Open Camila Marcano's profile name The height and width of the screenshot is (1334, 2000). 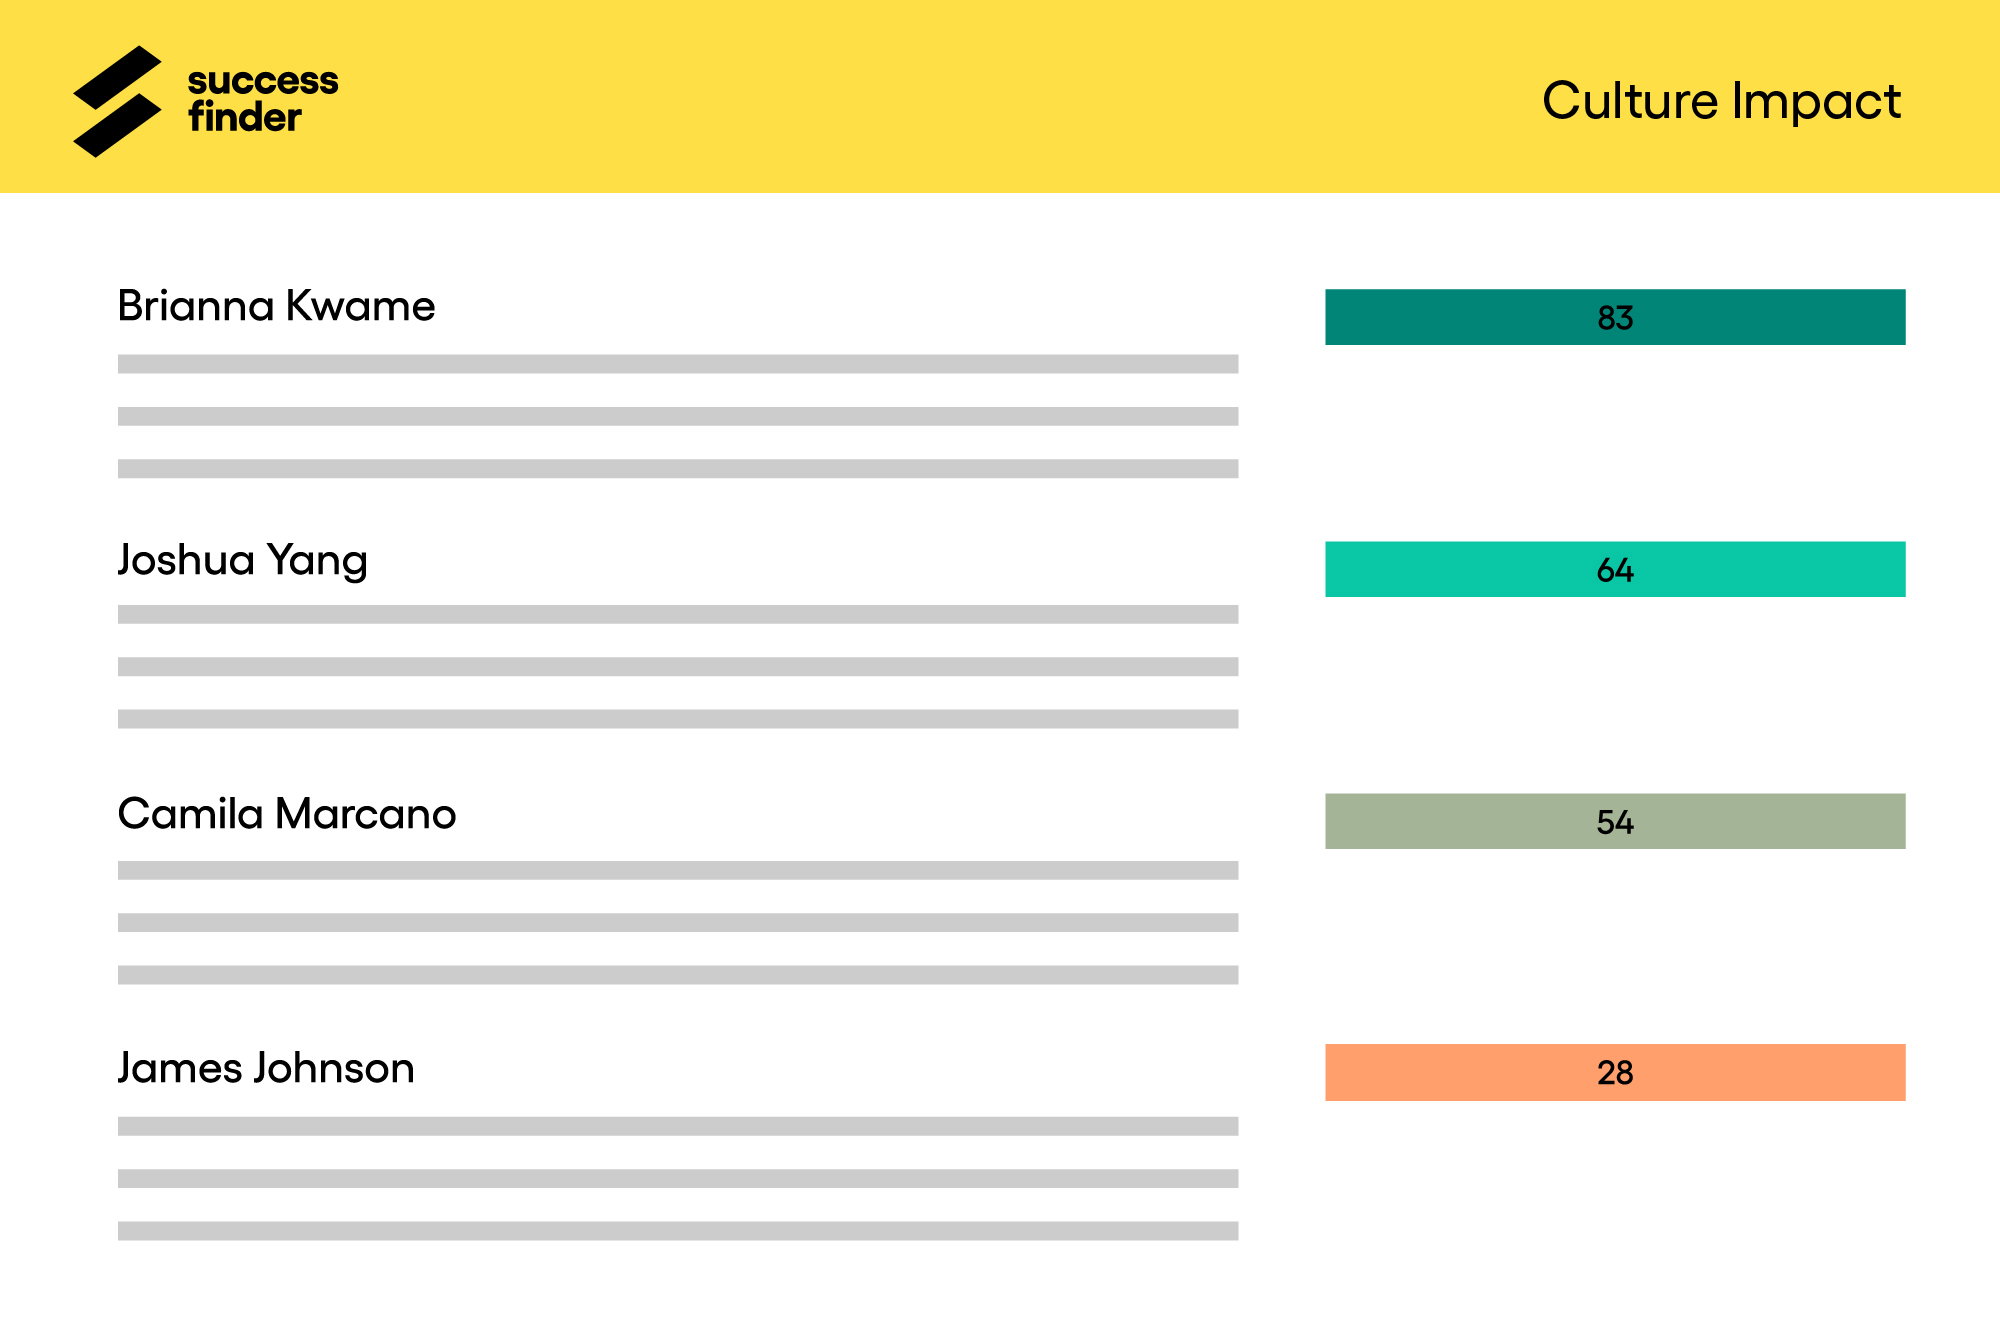coord(287,814)
